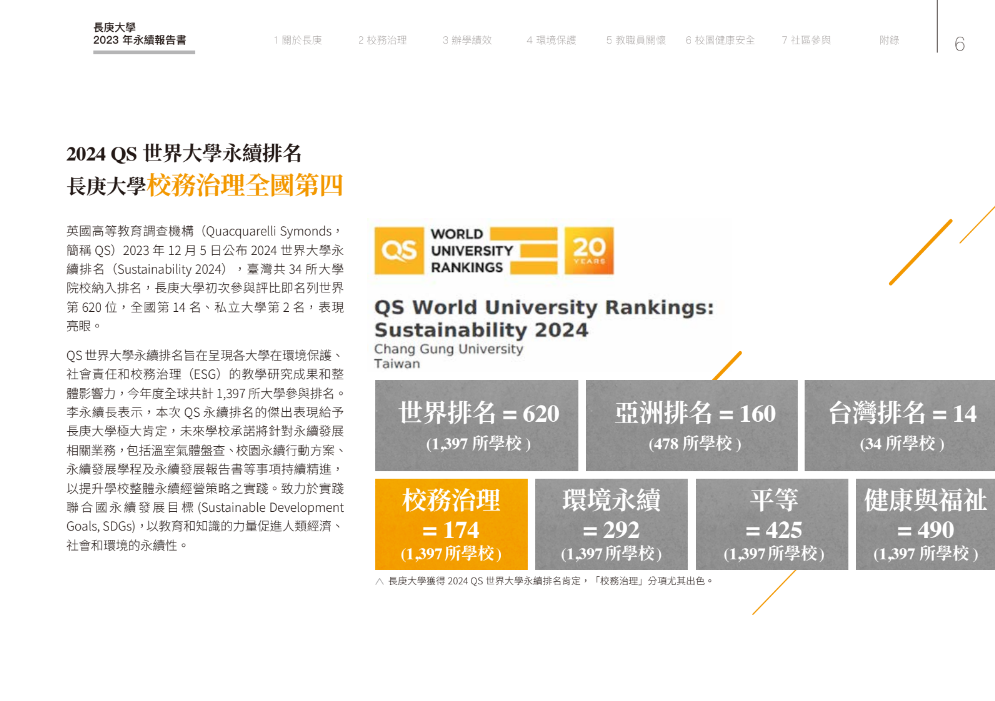Click the QS logo square icon

point(399,251)
